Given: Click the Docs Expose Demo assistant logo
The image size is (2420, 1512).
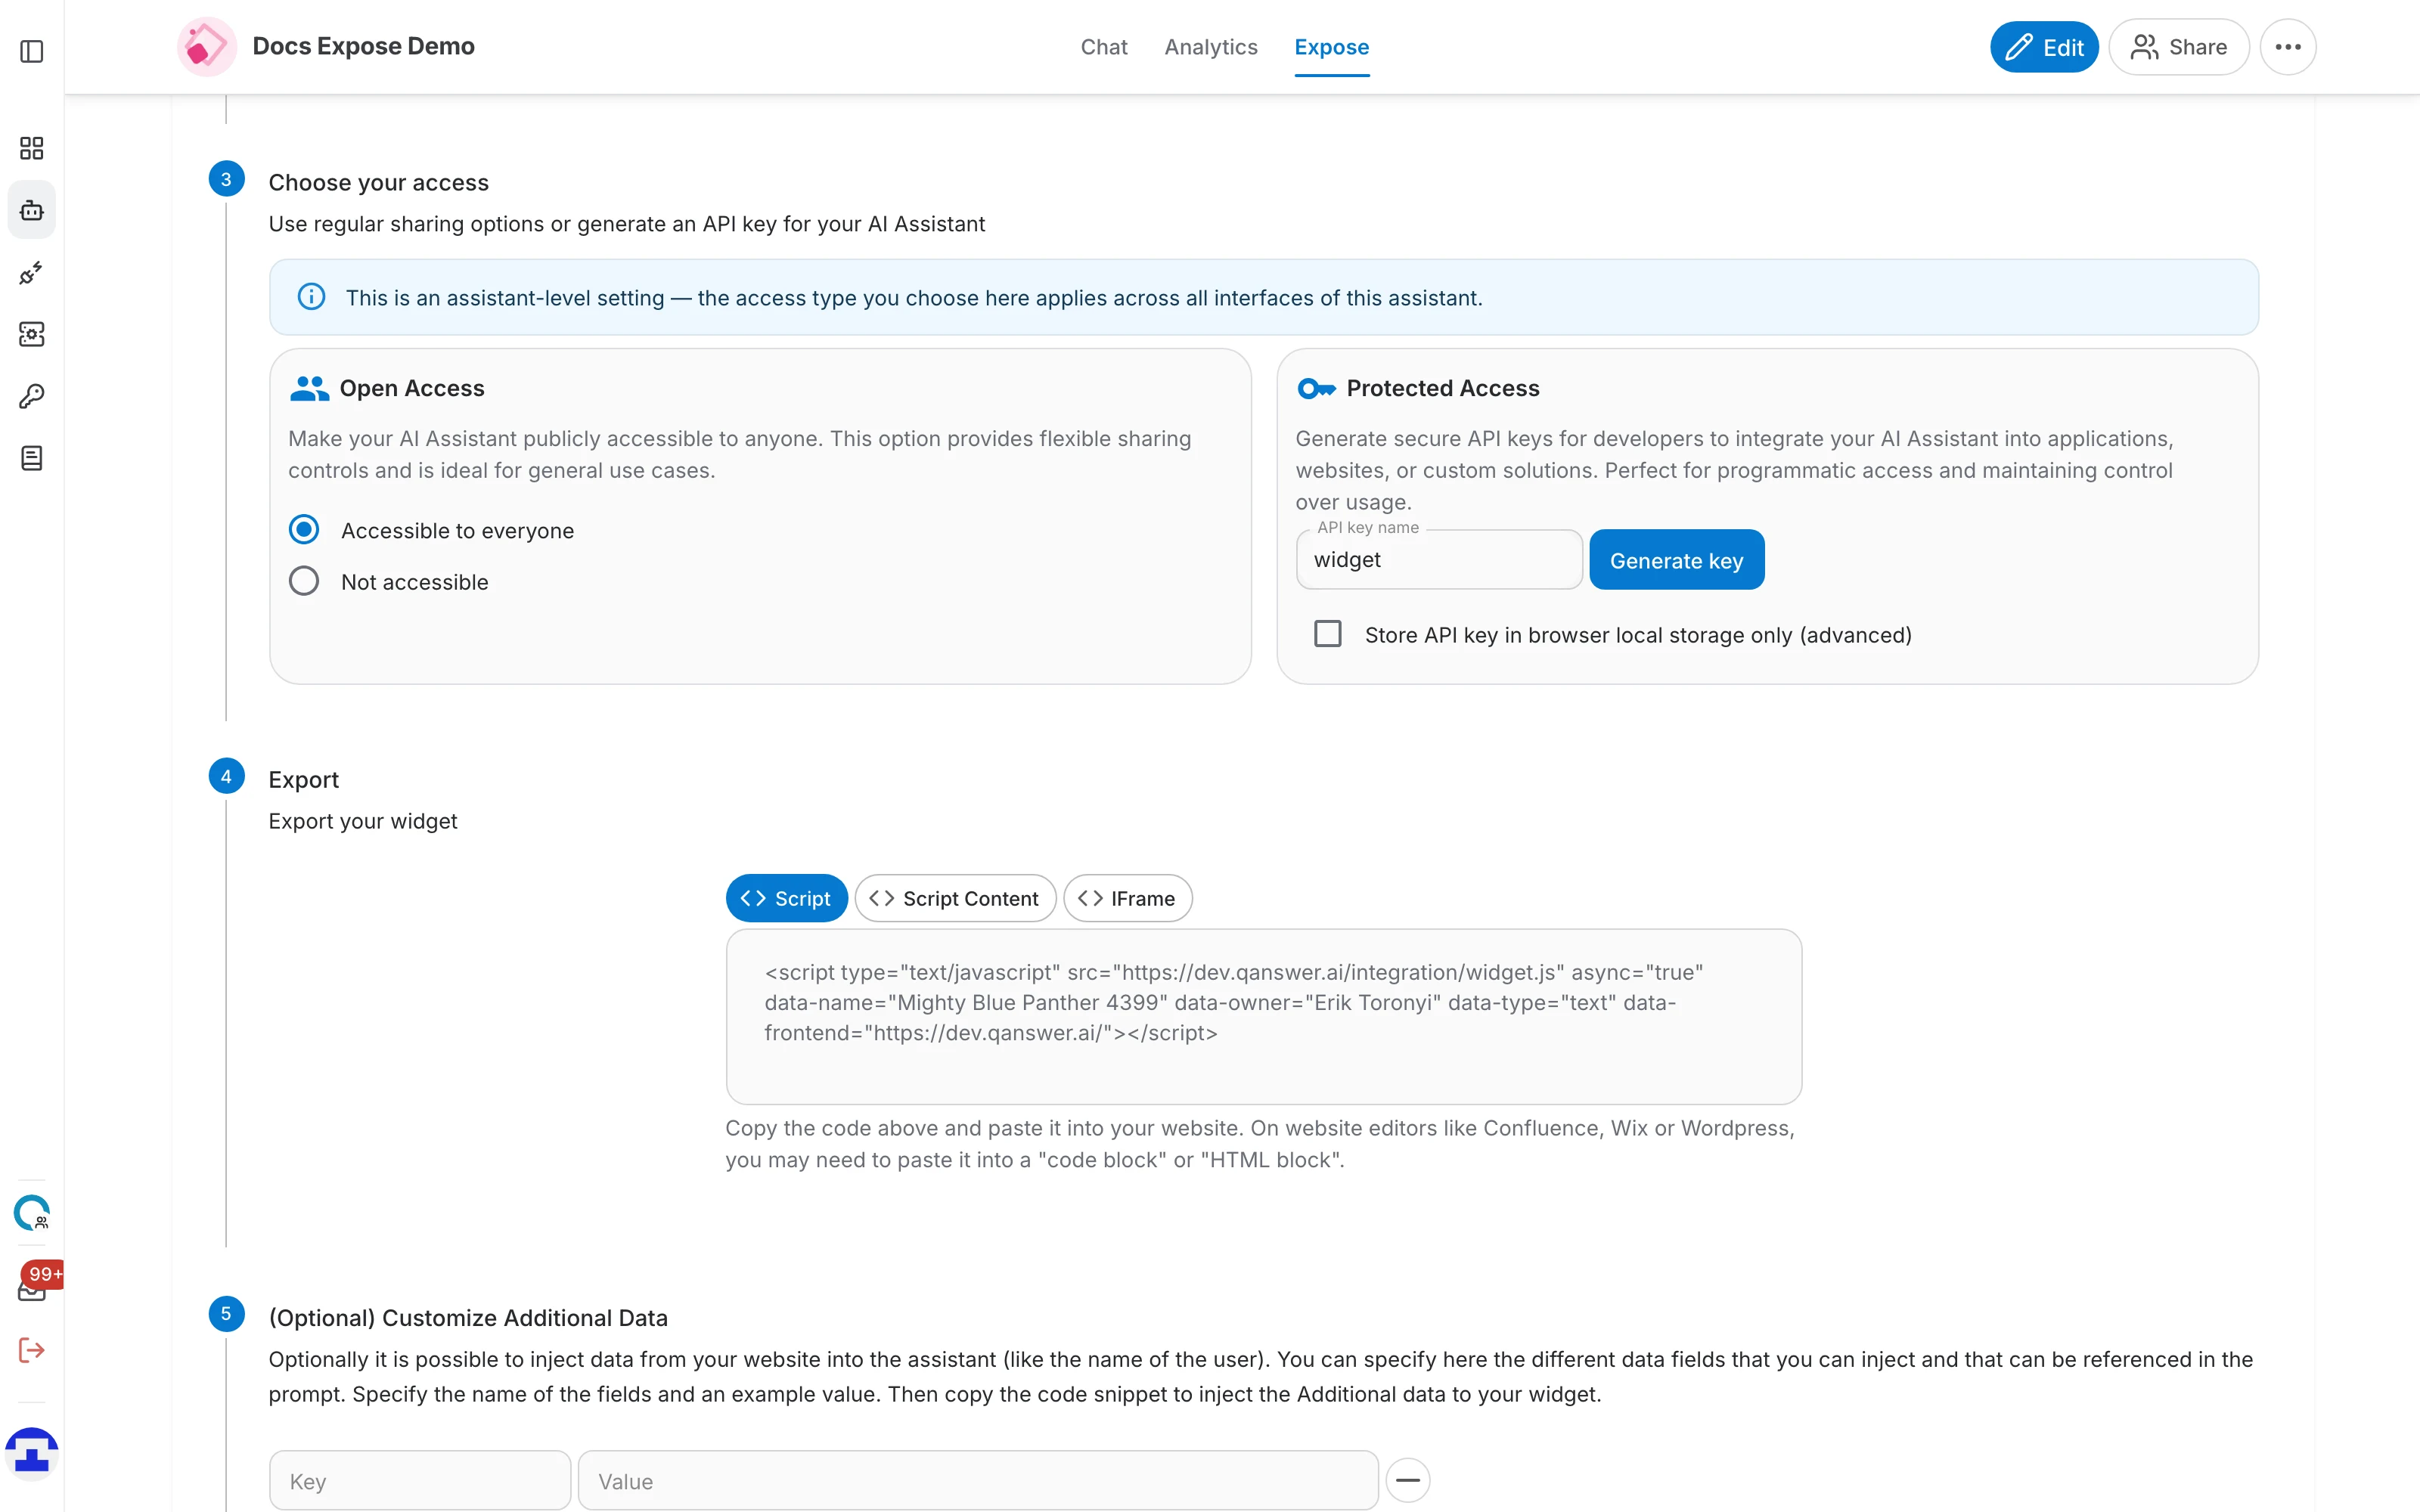Looking at the screenshot, I should point(207,47).
